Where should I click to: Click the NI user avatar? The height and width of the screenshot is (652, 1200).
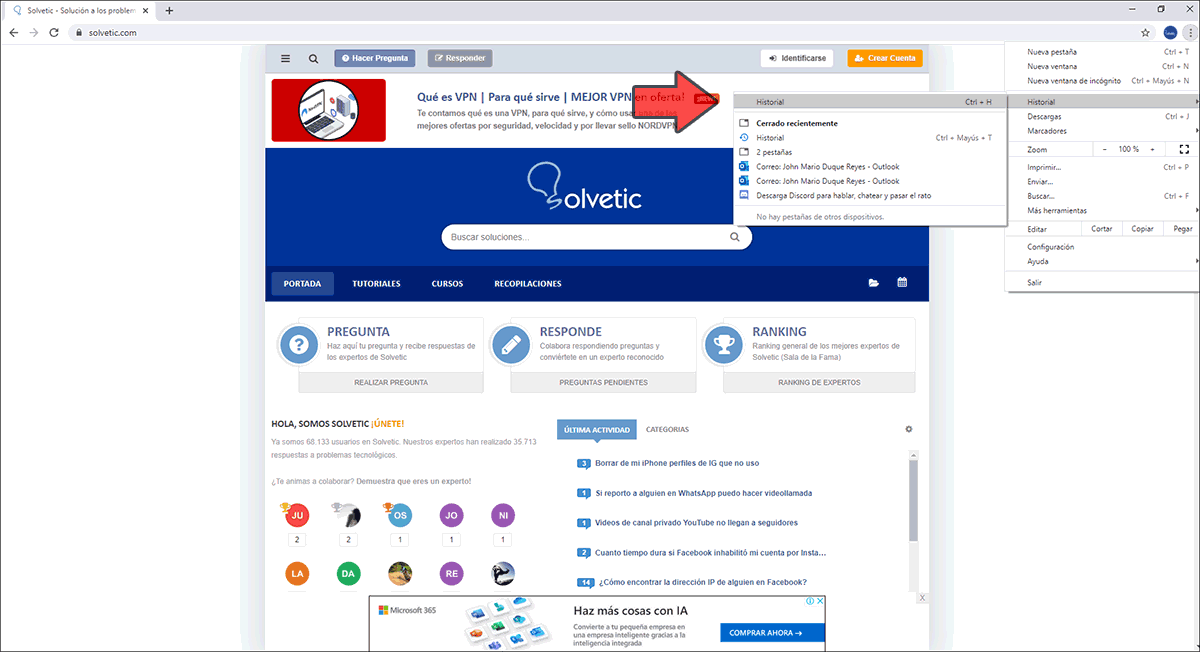click(x=503, y=516)
